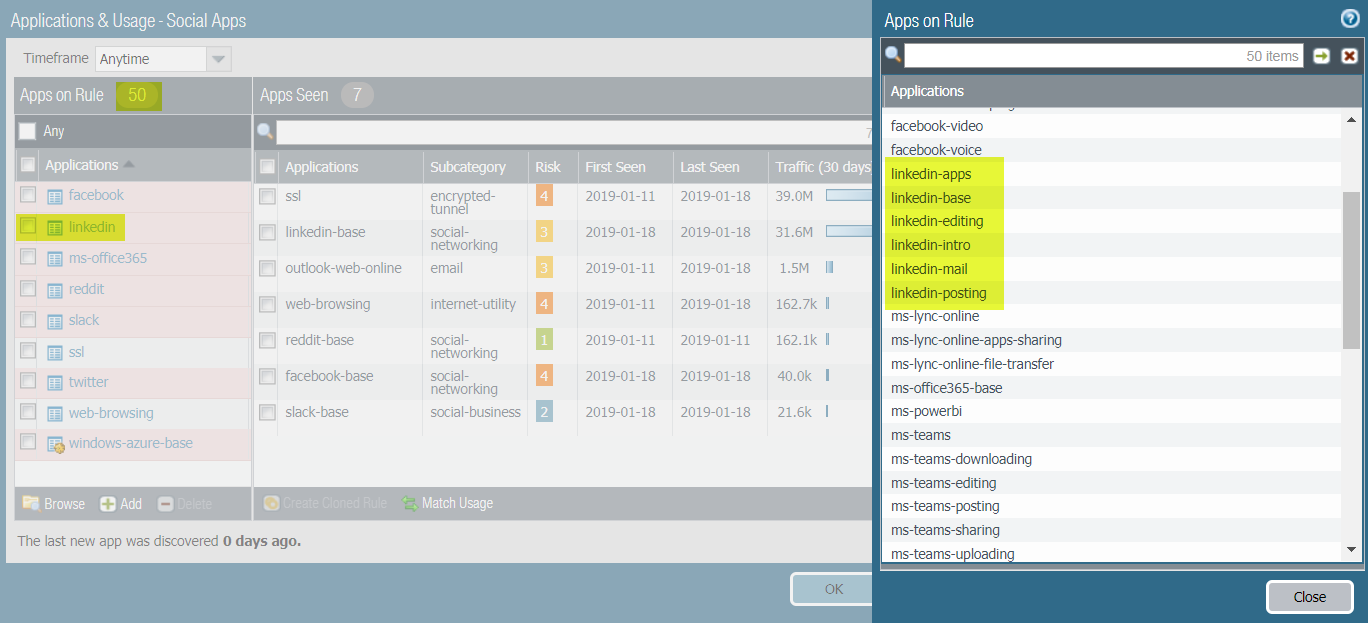Click the green arrow export icon
Image resolution: width=1368 pixels, height=623 pixels.
pos(1321,56)
